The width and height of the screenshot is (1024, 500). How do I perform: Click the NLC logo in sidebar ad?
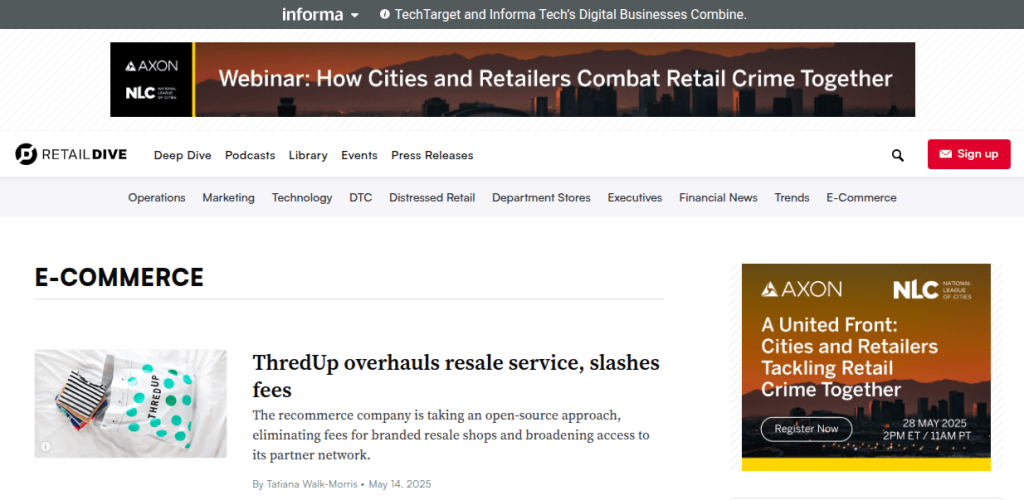click(x=932, y=290)
